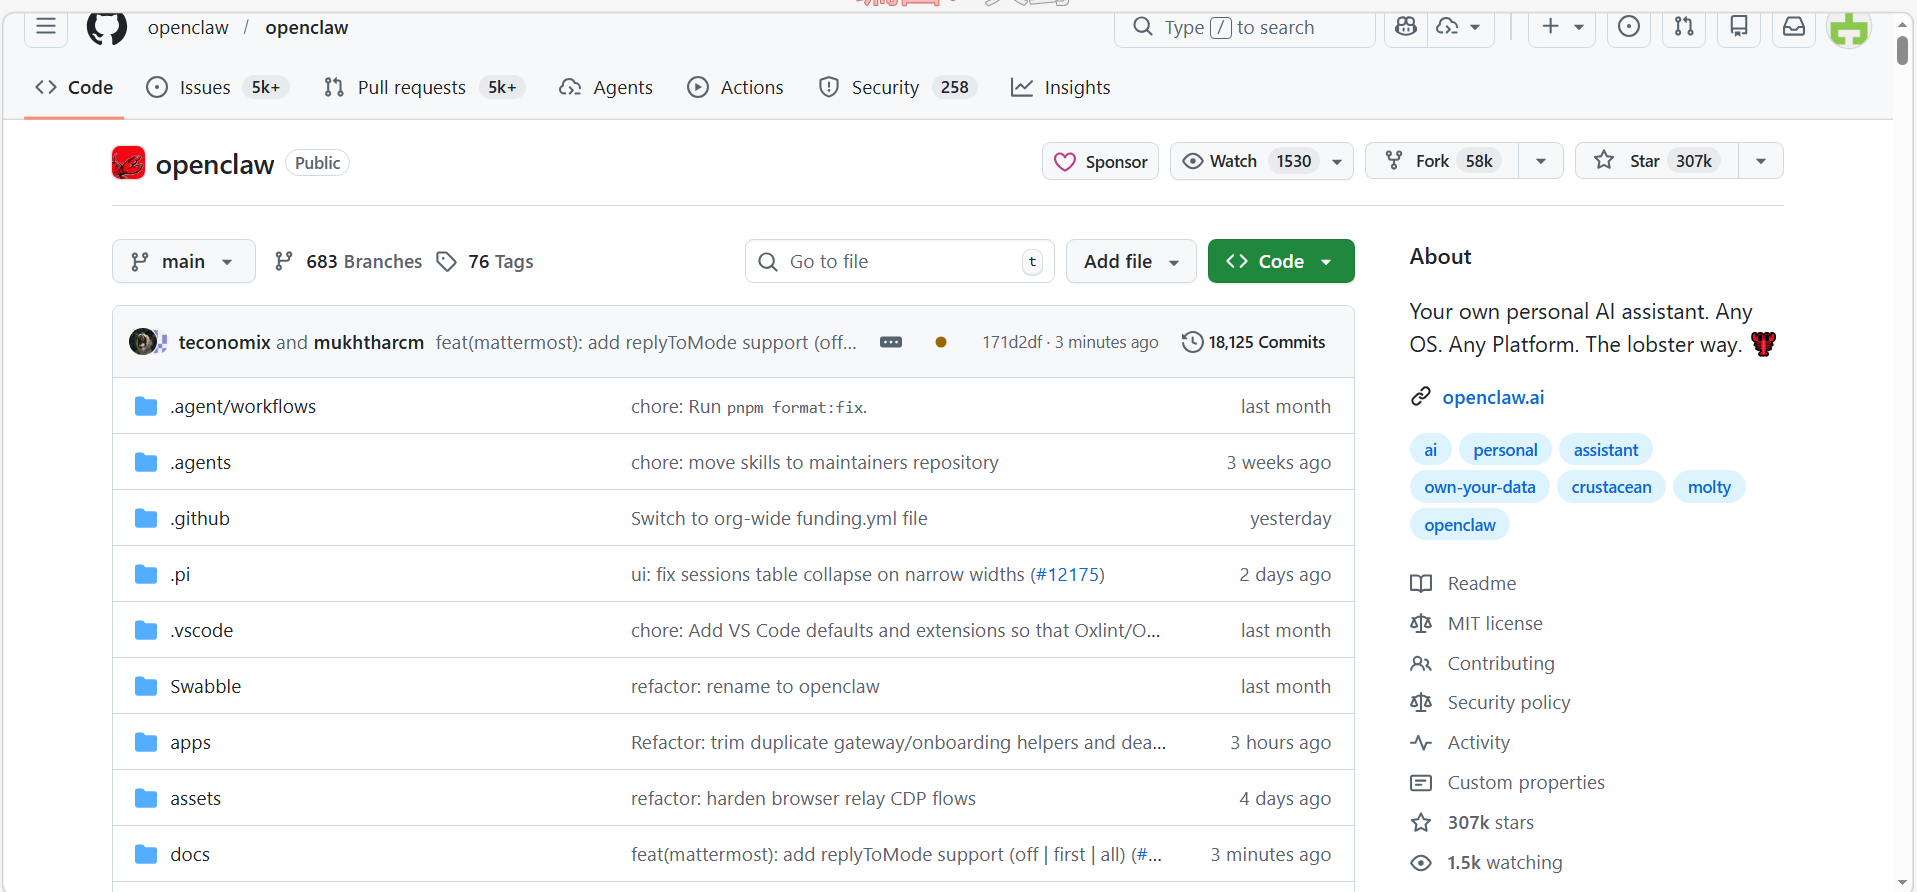The height and width of the screenshot is (892, 1917).
Task: Expand commit message ellipsis button
Action: 891,342
